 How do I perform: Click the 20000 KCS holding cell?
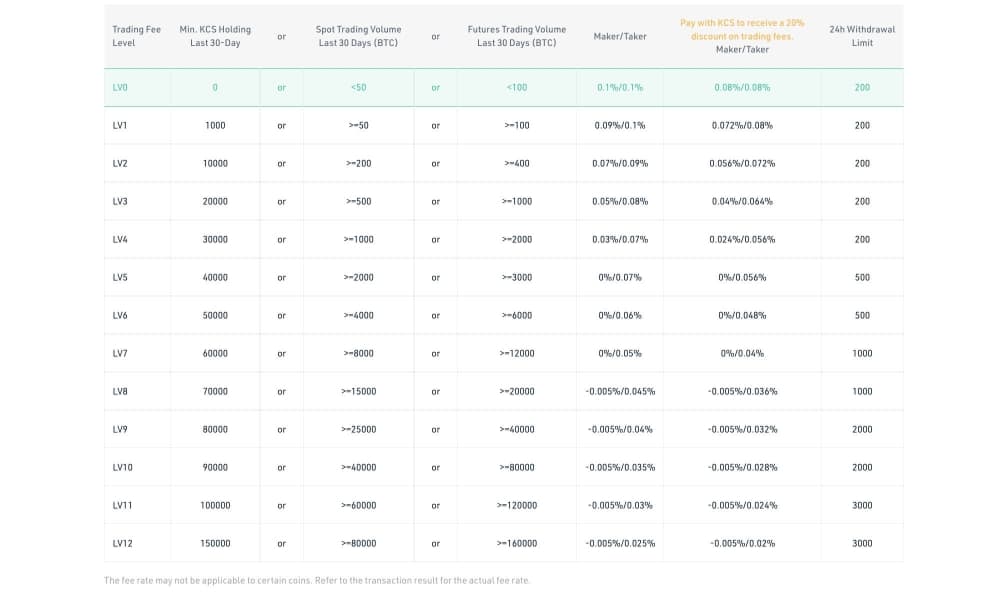215,201
